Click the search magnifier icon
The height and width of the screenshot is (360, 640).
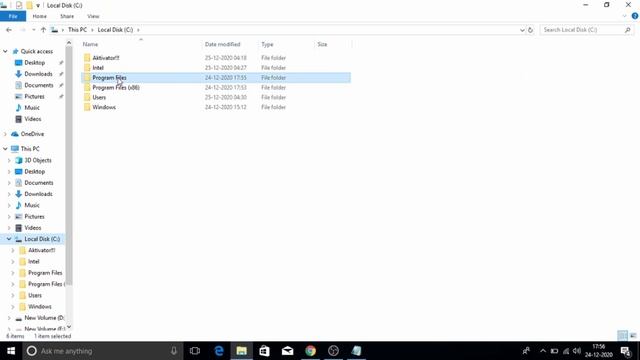click(x=628, y=30)
